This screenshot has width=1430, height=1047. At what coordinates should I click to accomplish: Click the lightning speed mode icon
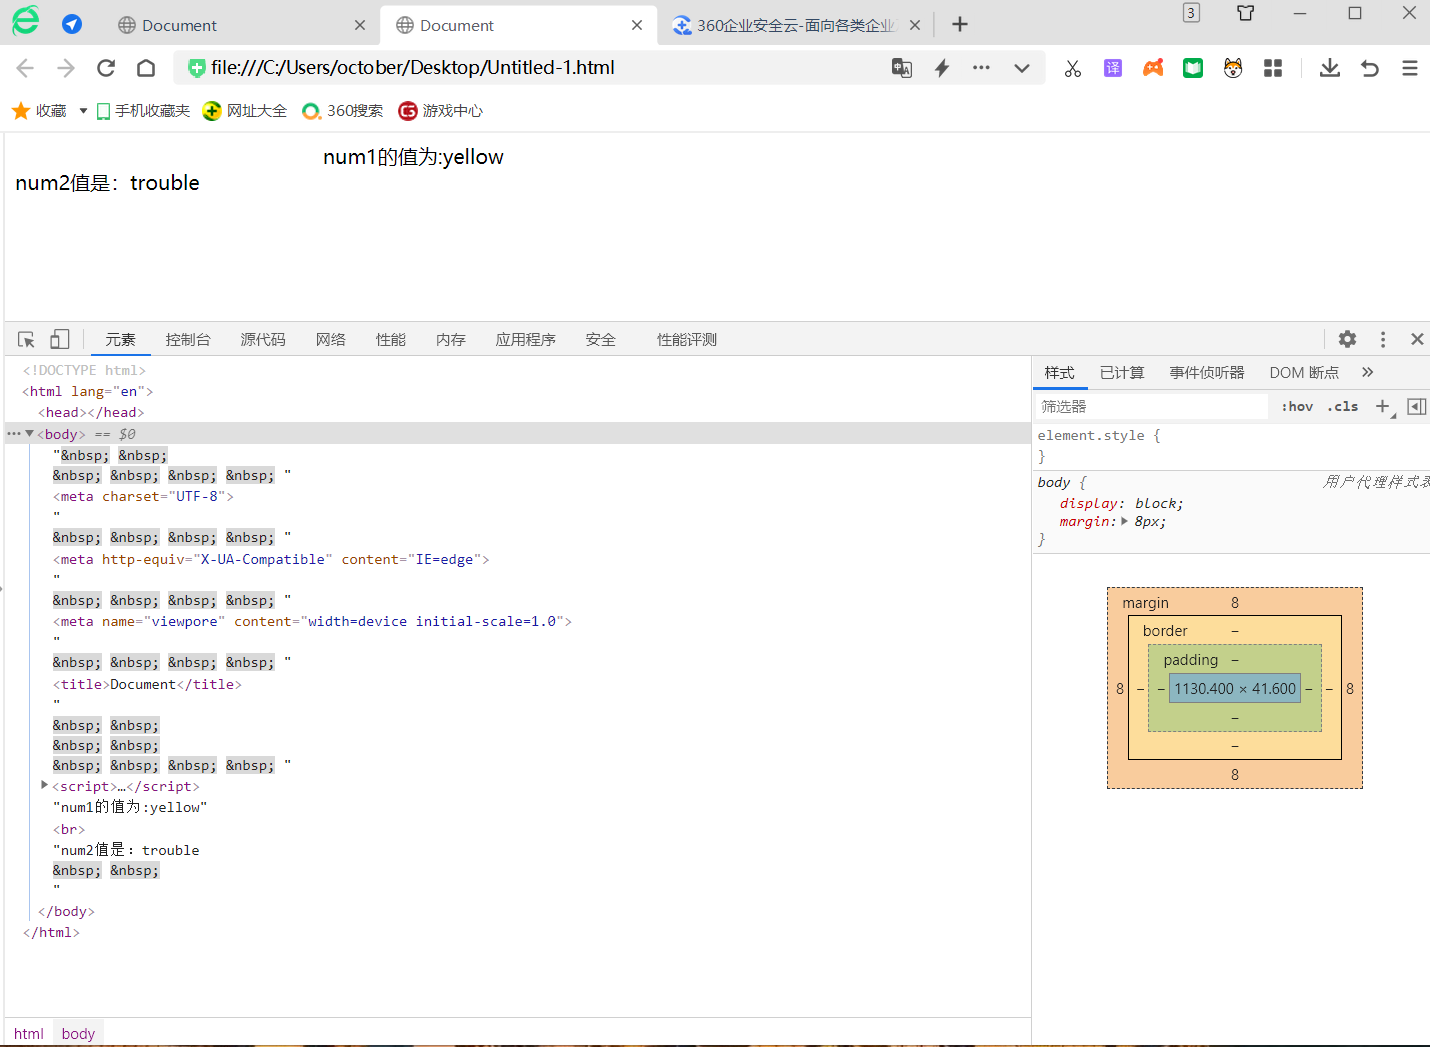[942, 68]
